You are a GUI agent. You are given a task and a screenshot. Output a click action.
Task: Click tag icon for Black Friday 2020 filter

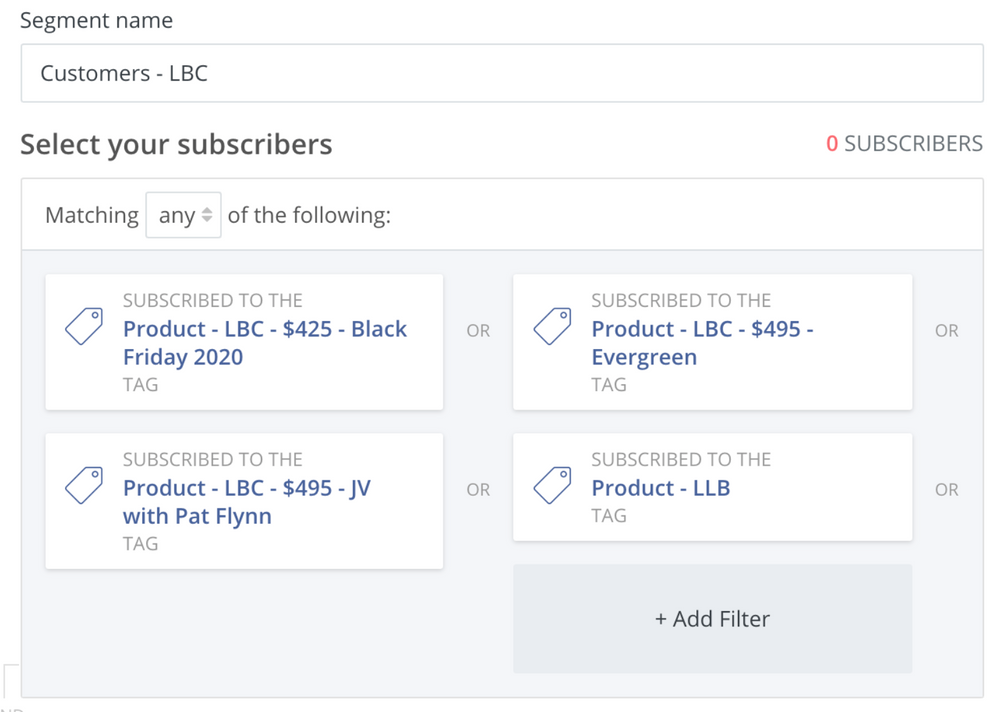[x=84, y=326]
